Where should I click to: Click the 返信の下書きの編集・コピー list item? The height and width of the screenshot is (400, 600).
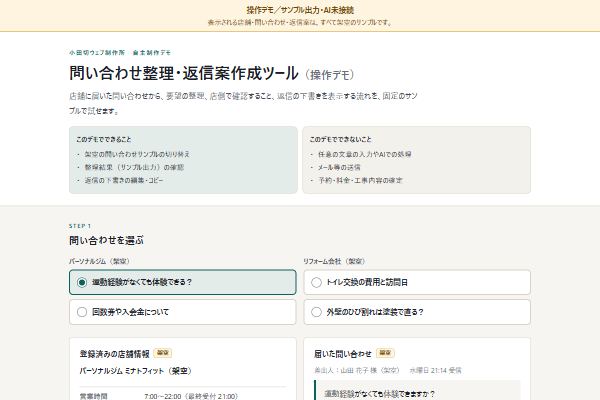coord(124,180)
